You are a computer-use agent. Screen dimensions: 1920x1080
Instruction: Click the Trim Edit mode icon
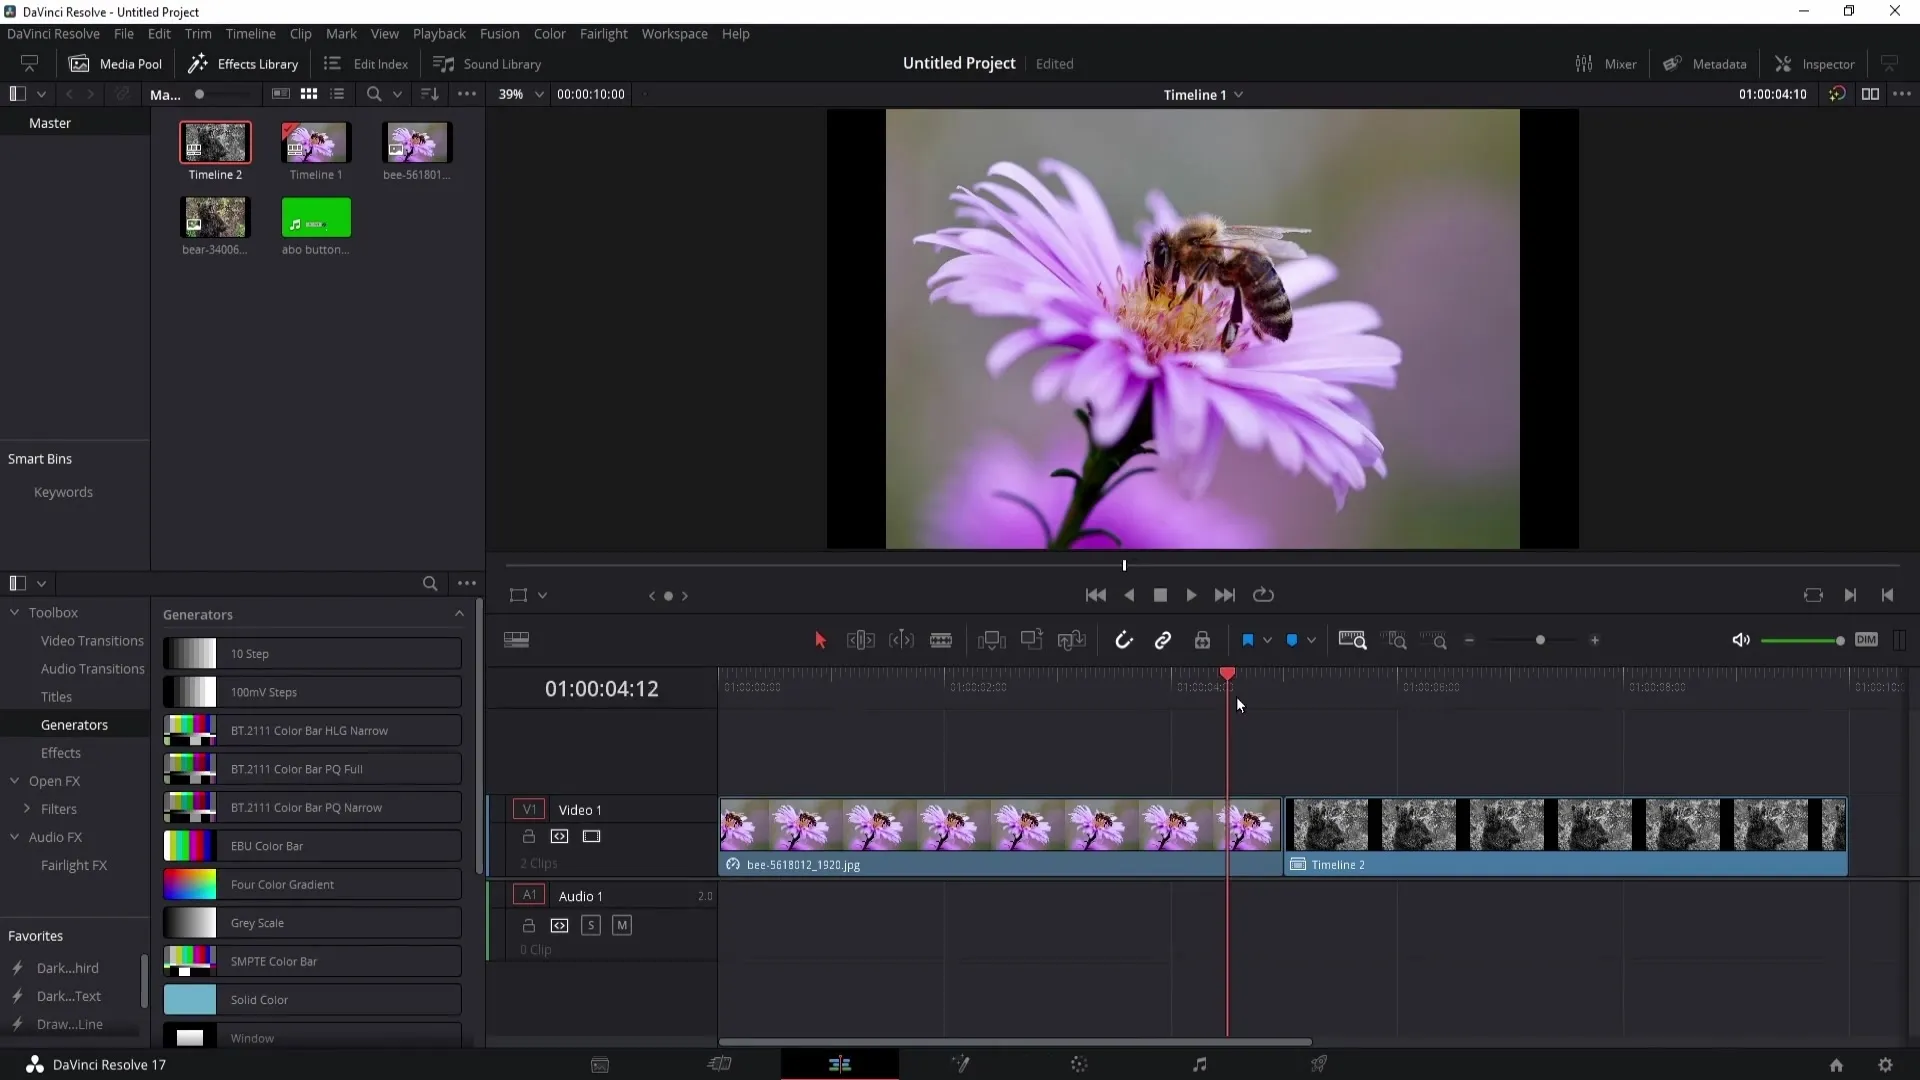pyautogui.click(x=858, y=641)
